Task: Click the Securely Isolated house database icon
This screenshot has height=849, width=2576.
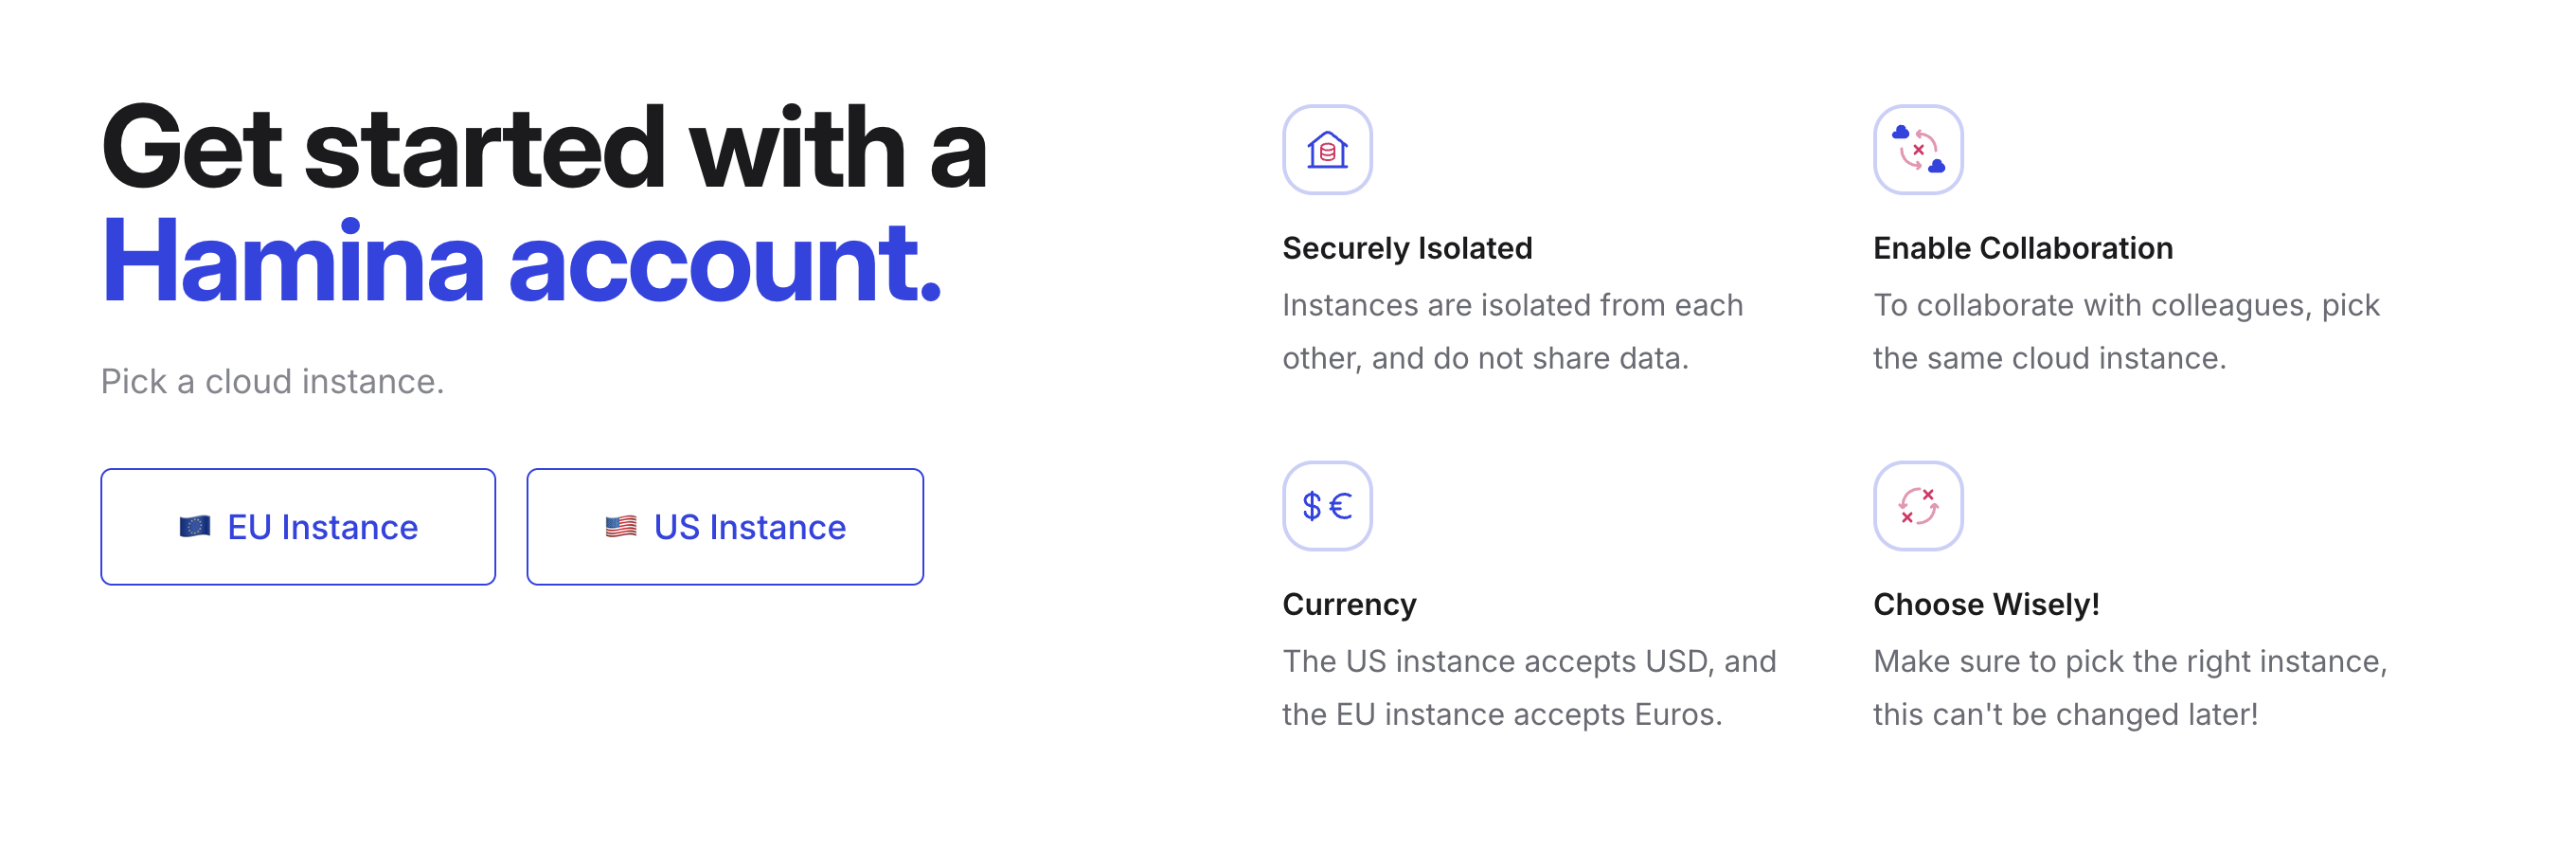Action: (1327, 150)
